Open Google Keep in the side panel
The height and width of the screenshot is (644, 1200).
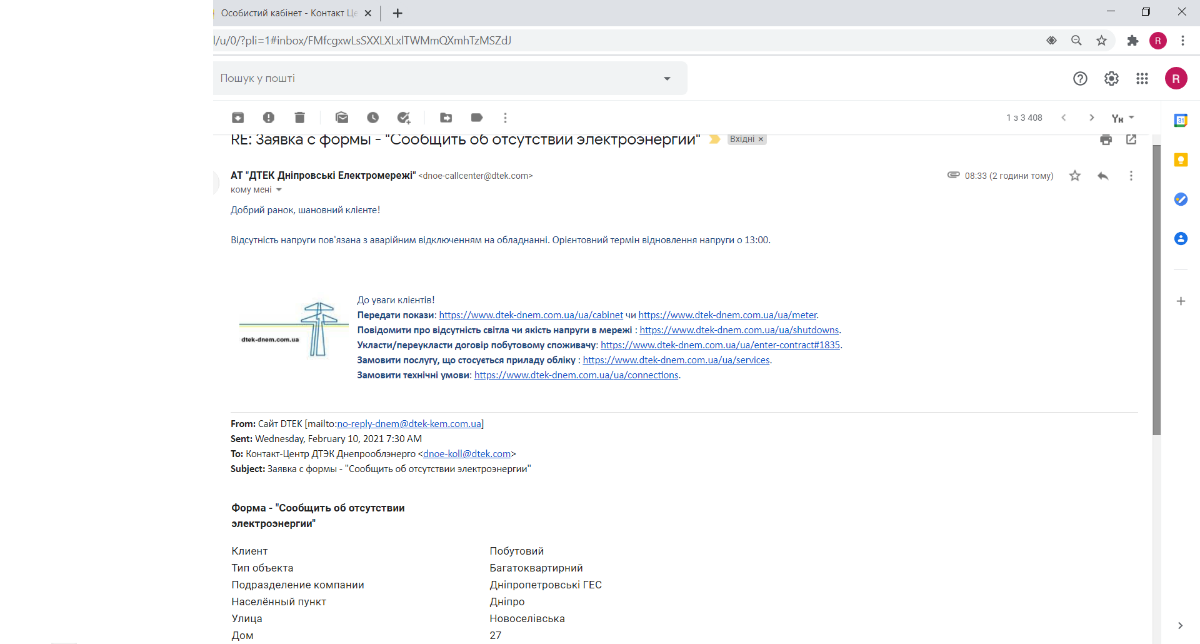pyautogui.click(x=1181, y=160)
